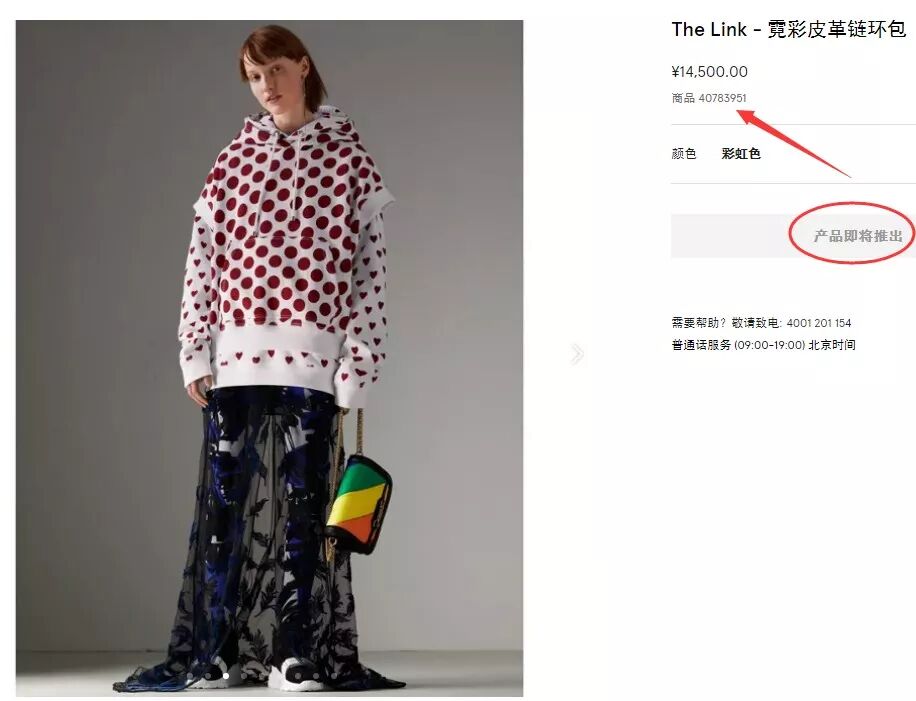Select the seventh carousel dot indicator
Image resolution: width=916 pixels, height=701 pixels.
(298, 676)
